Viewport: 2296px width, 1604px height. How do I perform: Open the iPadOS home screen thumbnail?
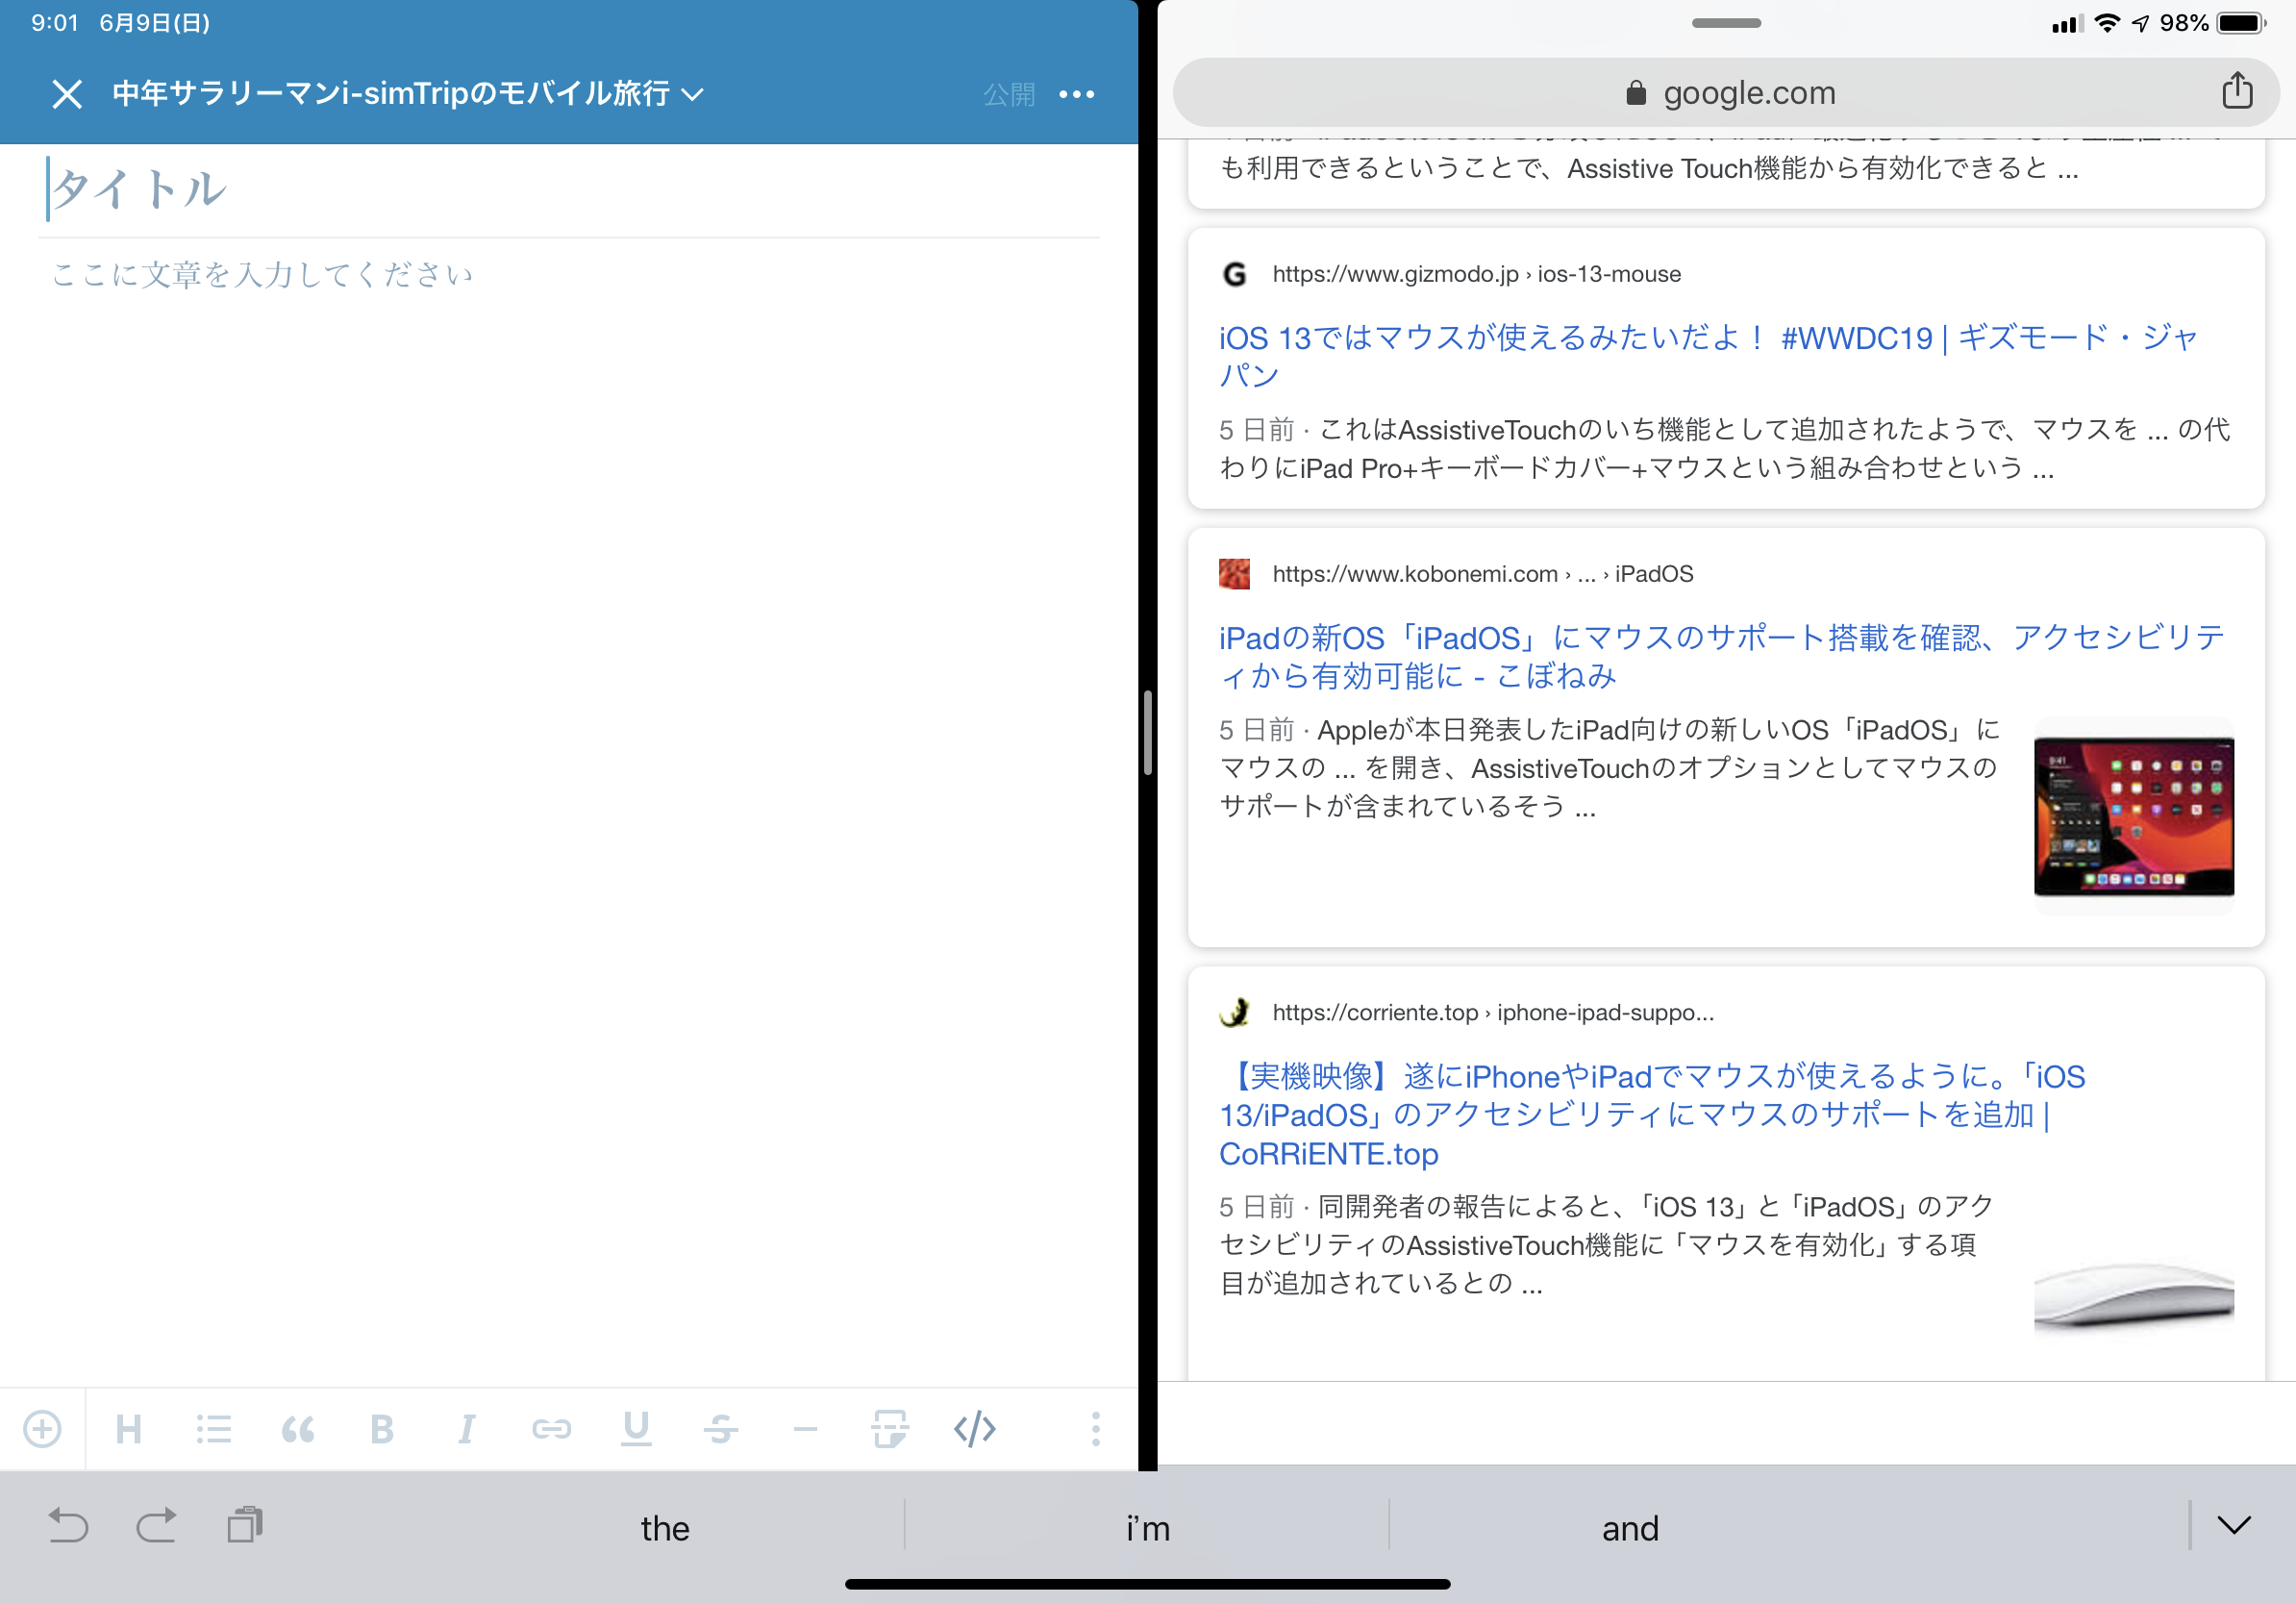(x=2133, y=816)
